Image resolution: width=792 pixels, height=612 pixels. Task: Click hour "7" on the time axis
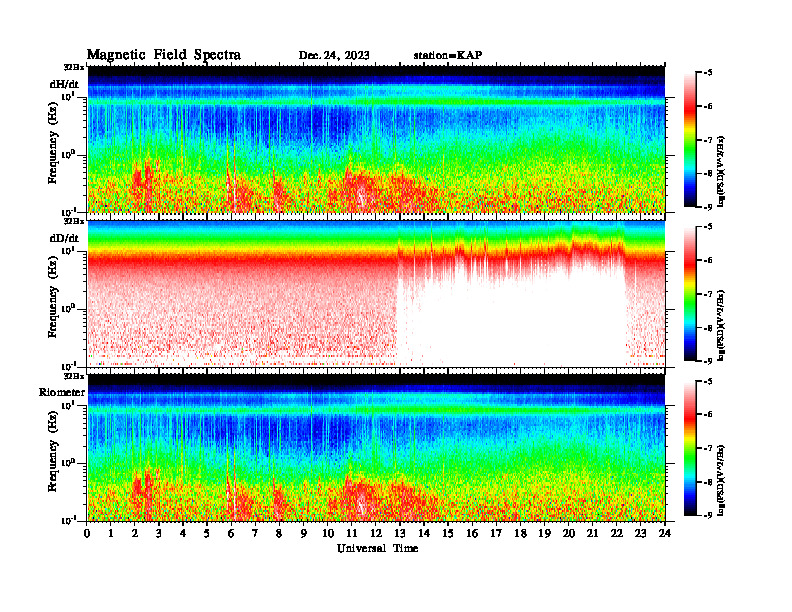point(255,533)
